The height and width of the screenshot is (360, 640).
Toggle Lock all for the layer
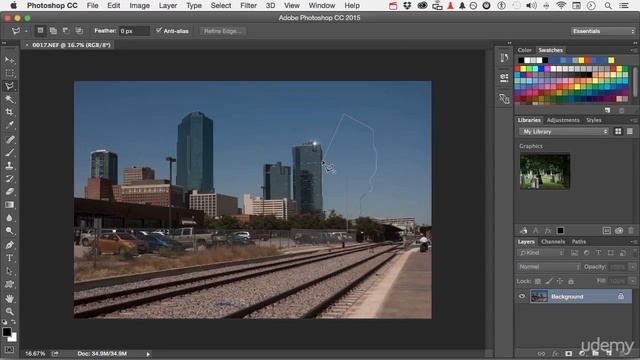[x=571, y=281]
